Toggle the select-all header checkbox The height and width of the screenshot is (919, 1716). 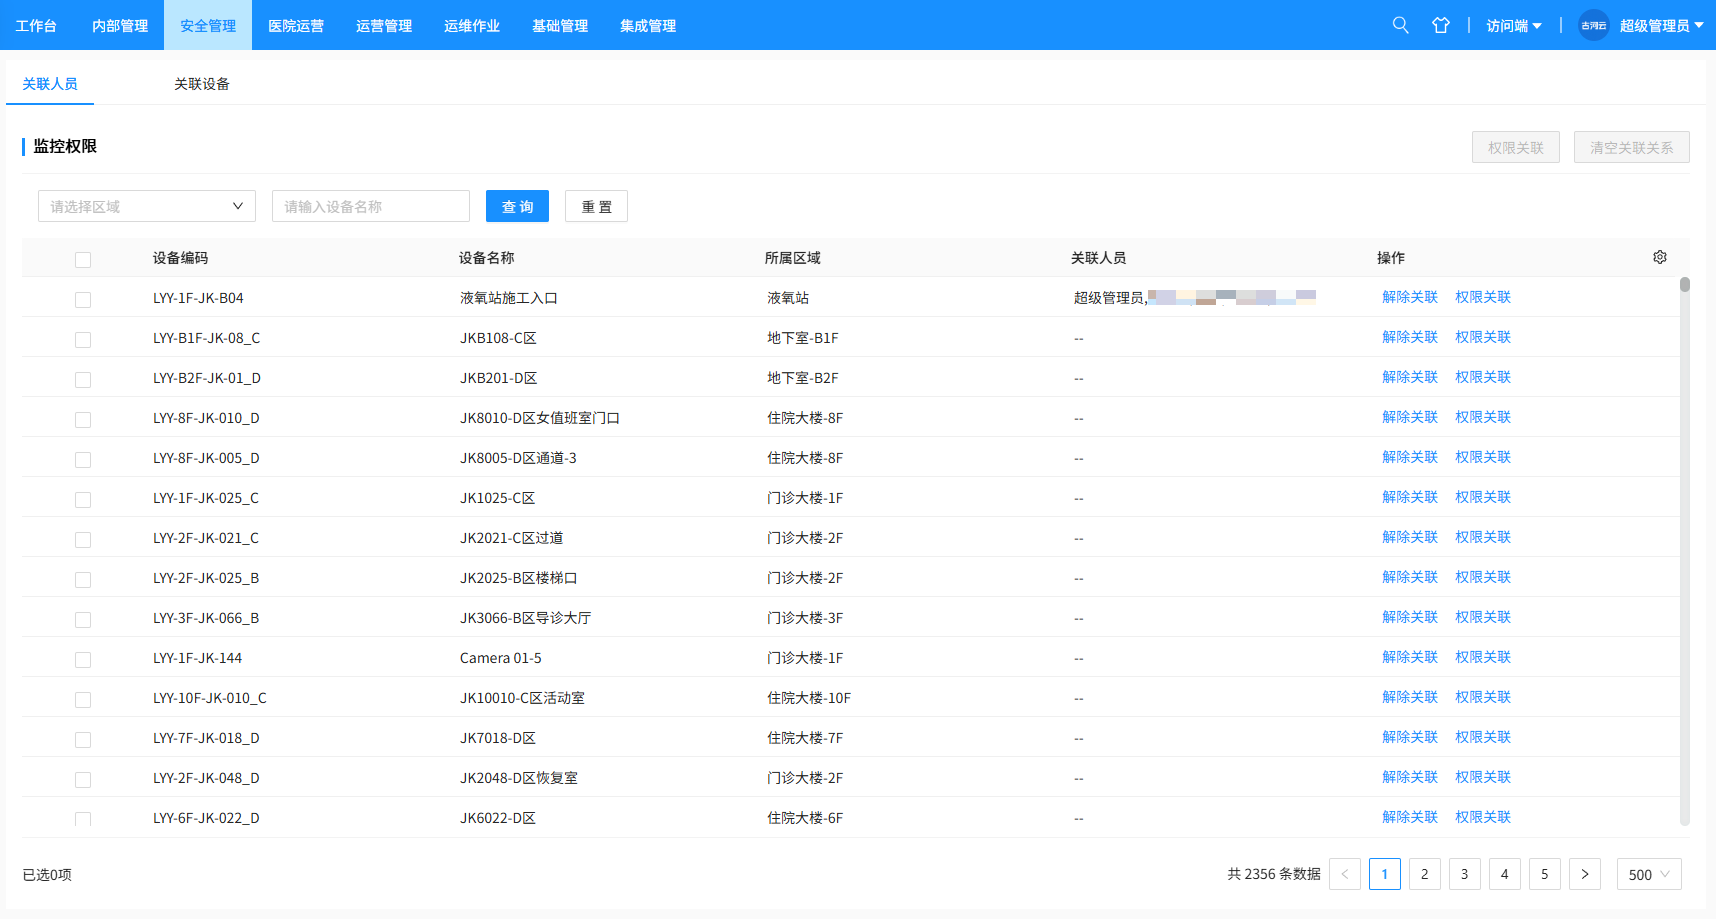click(x=83, y=260)
